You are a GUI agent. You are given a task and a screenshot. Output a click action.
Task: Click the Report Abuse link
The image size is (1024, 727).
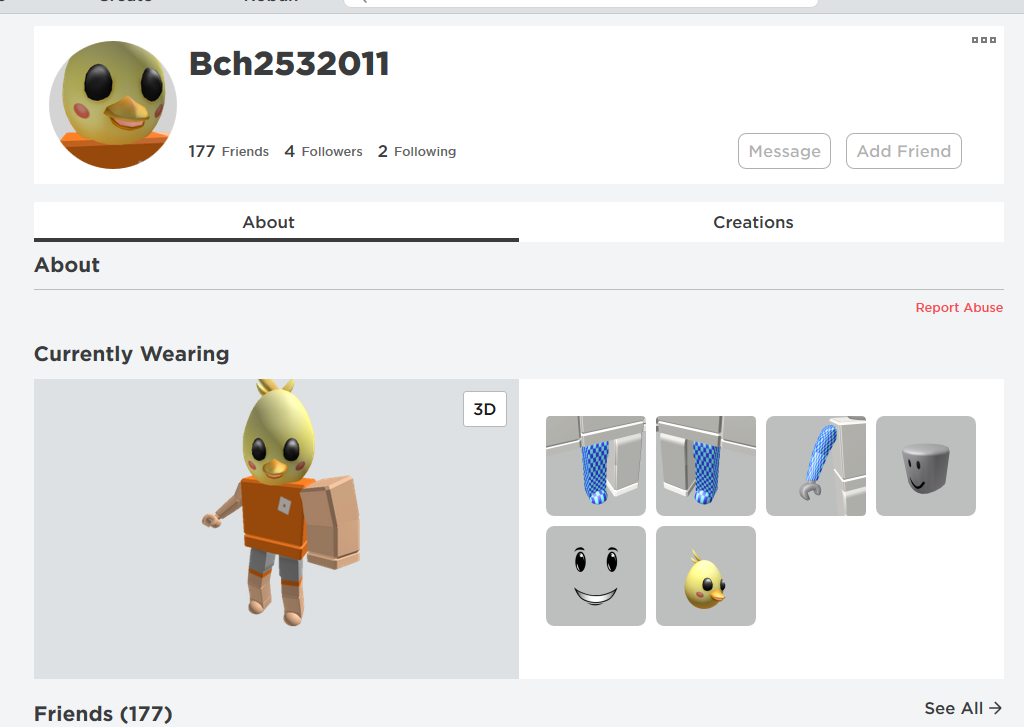pyautogui.click(x=959, y=308)
